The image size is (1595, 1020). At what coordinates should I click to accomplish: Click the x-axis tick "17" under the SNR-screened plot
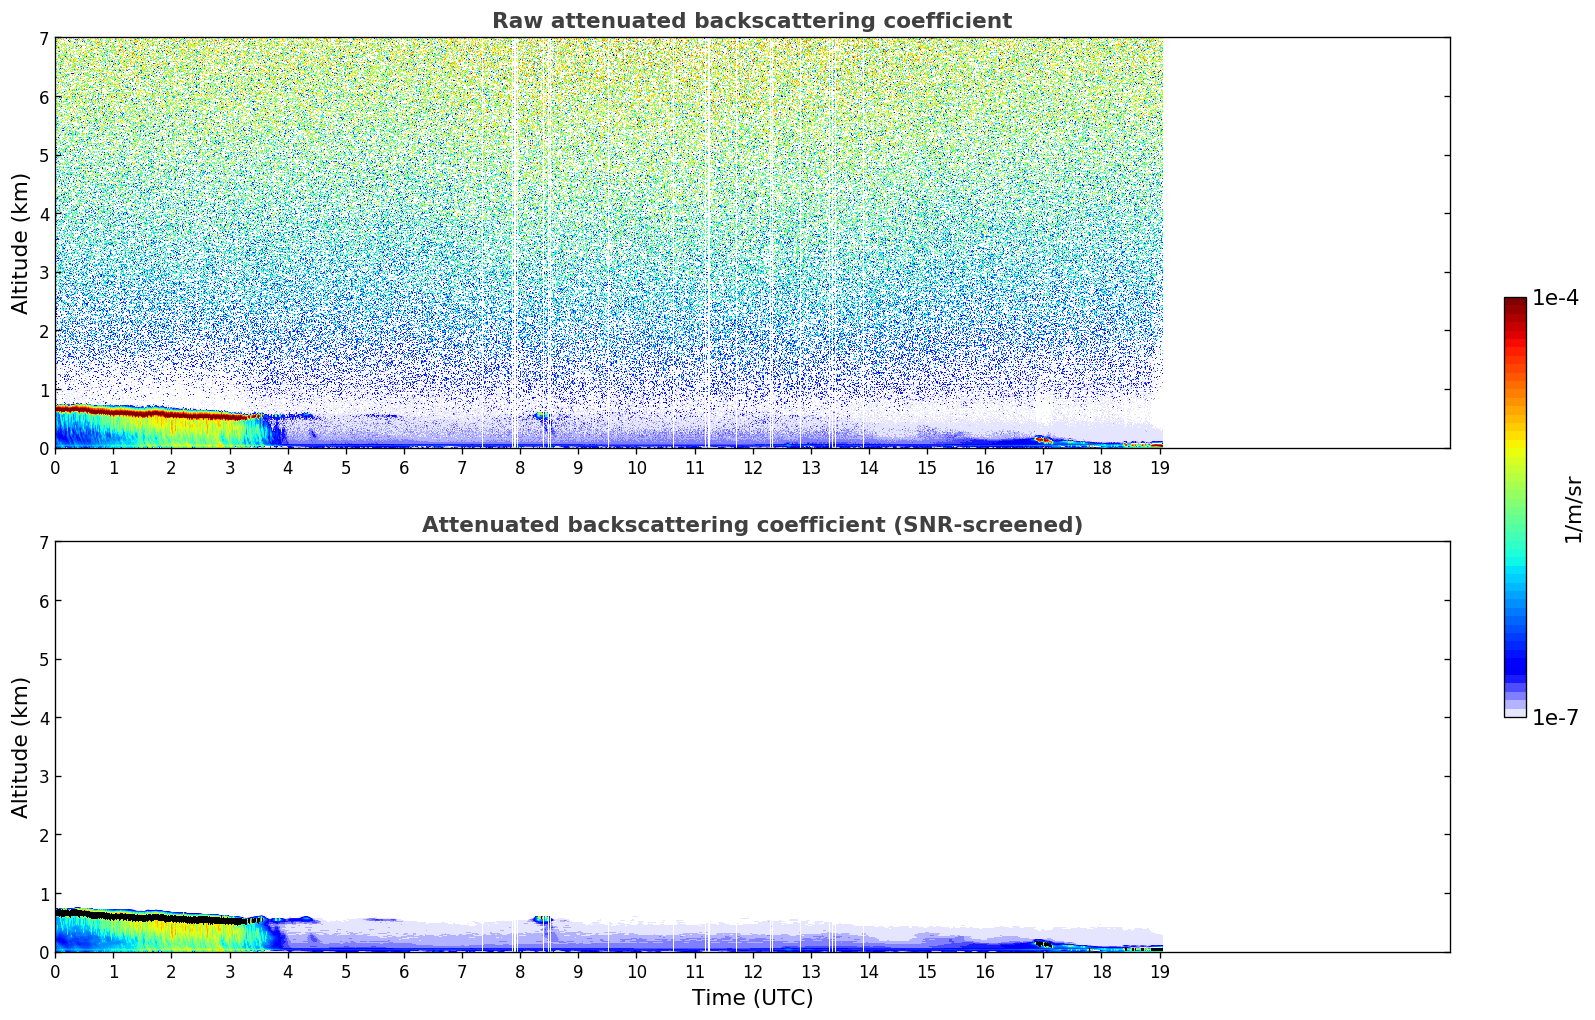(1043, 971)
